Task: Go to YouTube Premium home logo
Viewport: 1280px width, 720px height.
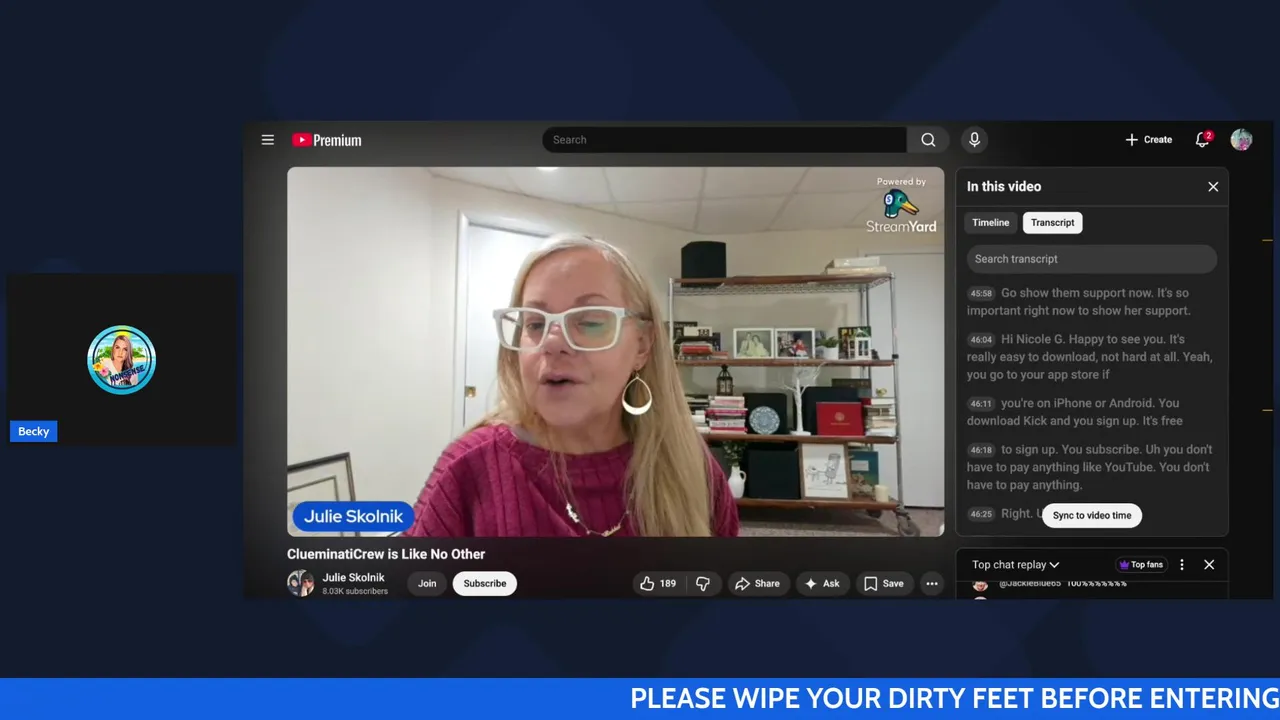Action: [x=327, y=140]
